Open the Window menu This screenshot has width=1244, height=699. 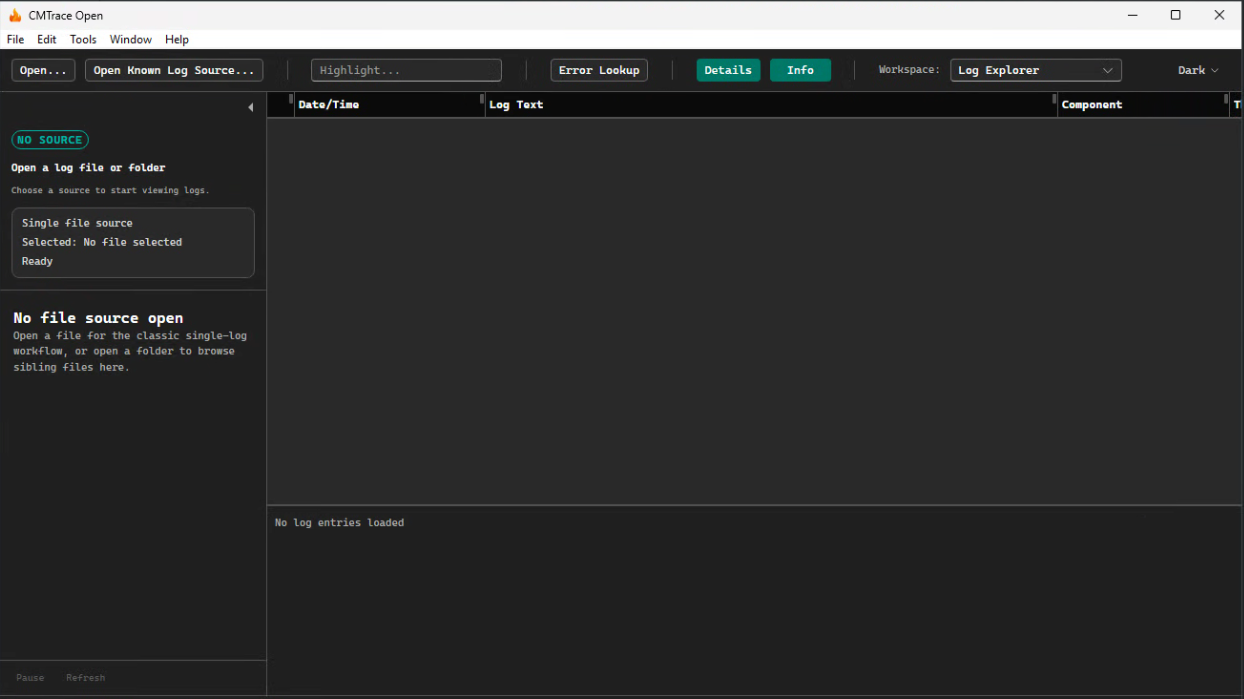pyautogui.click(x=130, y=39)
